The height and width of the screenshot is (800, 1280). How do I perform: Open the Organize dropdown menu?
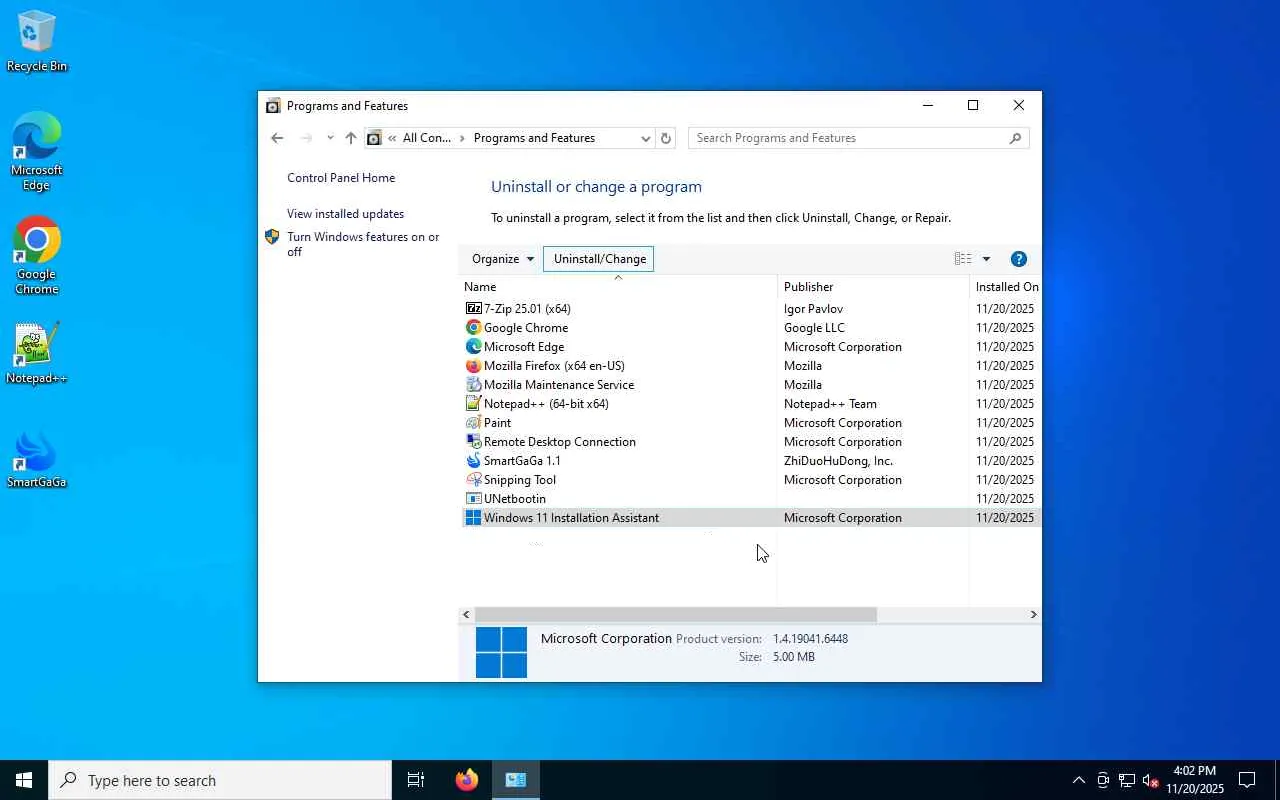(503, 259)
